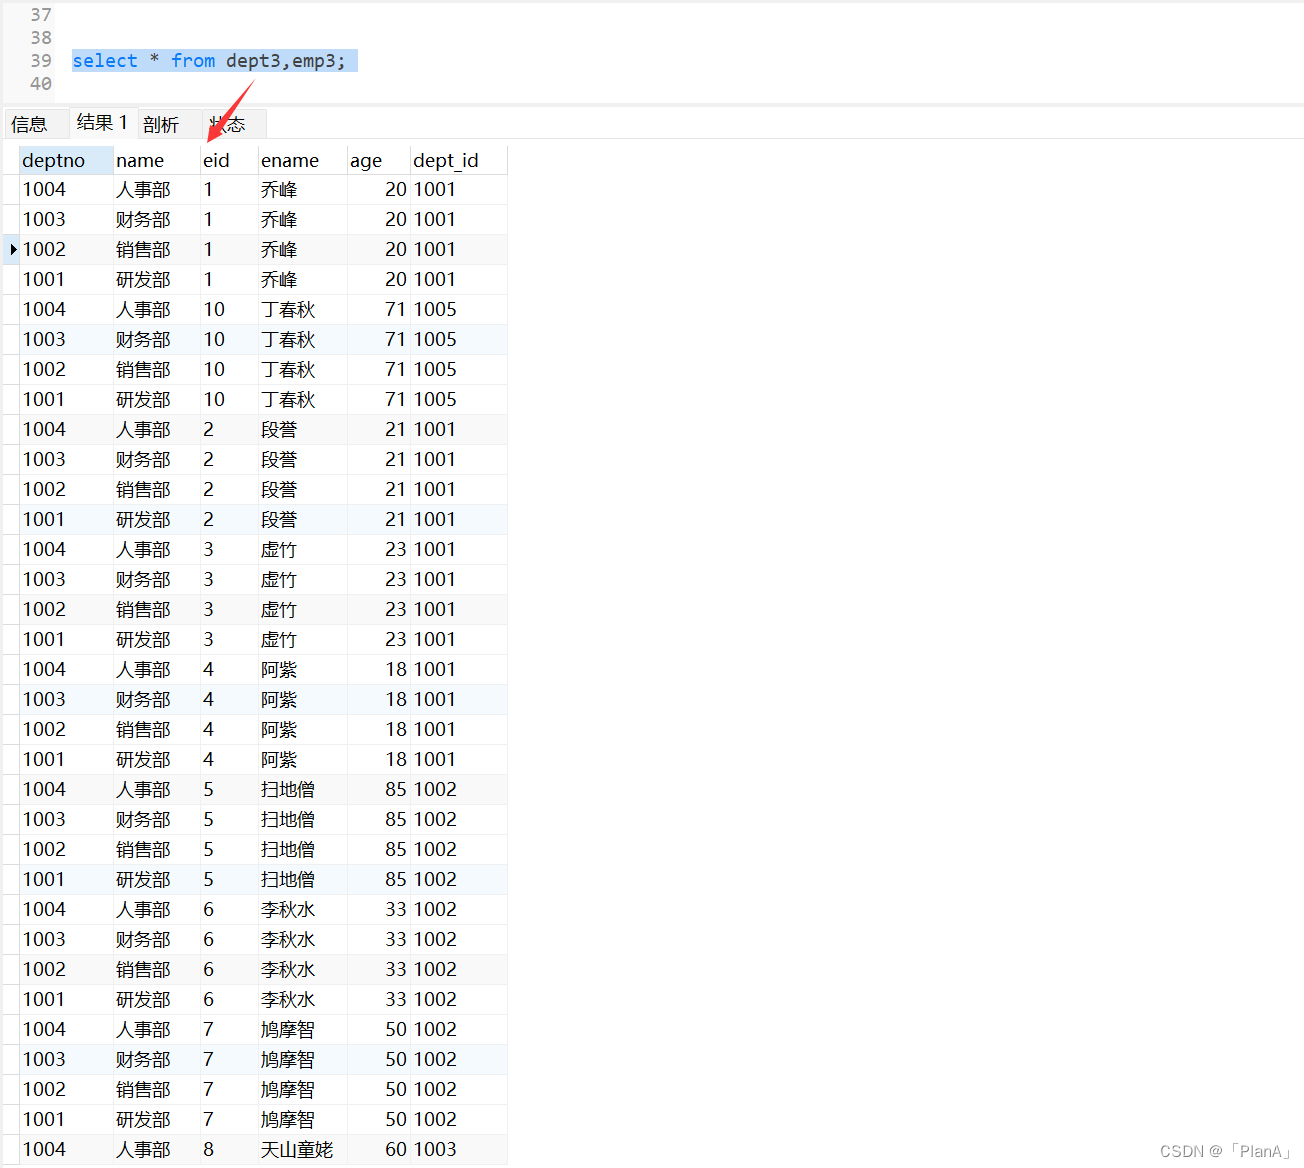Click ename 阿紫 in the 人事部 row

302,669
